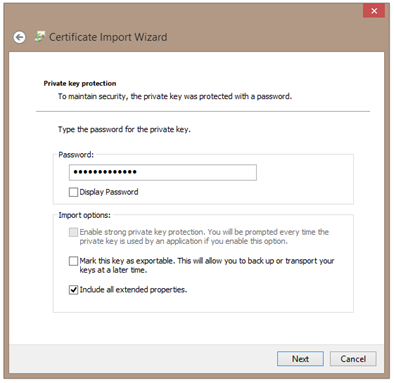Tick the Display Password checkbox
The height and width of the screenshot is (383, 394).
(73, 192)
